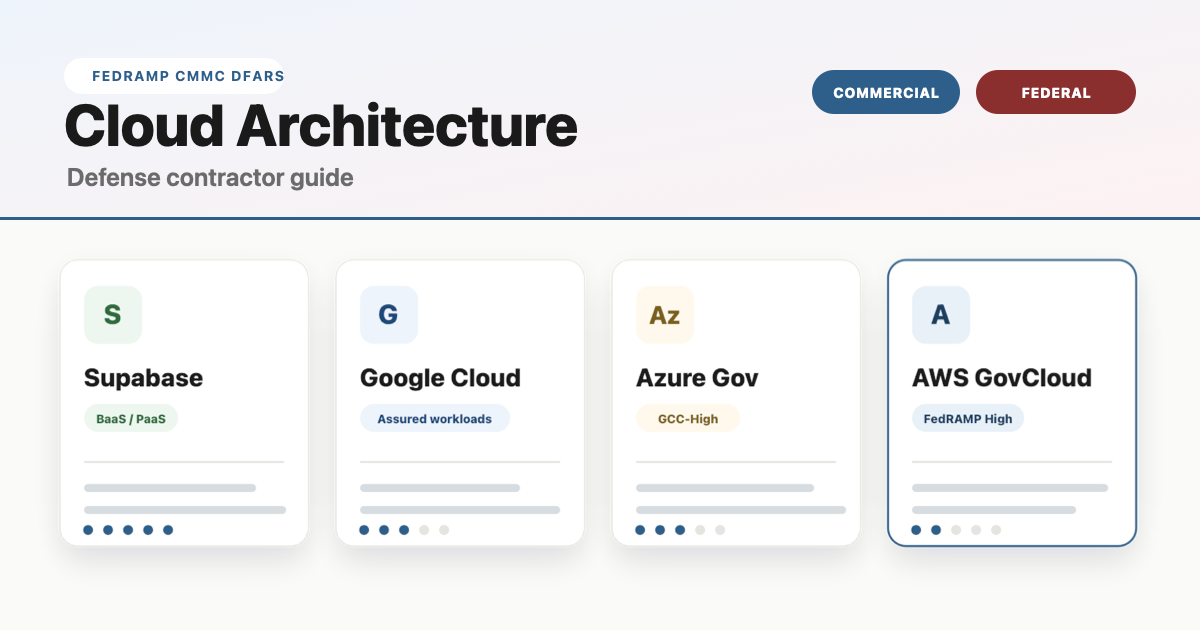The height and width of the screenshot is (630, 1200).
Task: Click the BaaS / PaaS badge on Supabase
Action: pos(131,418)
